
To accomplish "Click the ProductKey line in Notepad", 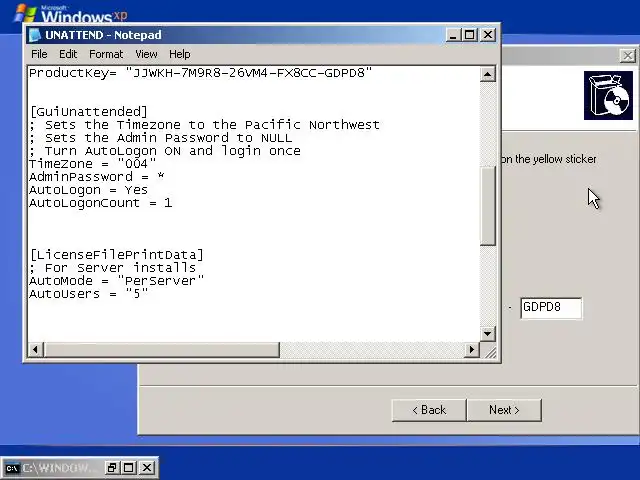I will (x=200, y=73).
